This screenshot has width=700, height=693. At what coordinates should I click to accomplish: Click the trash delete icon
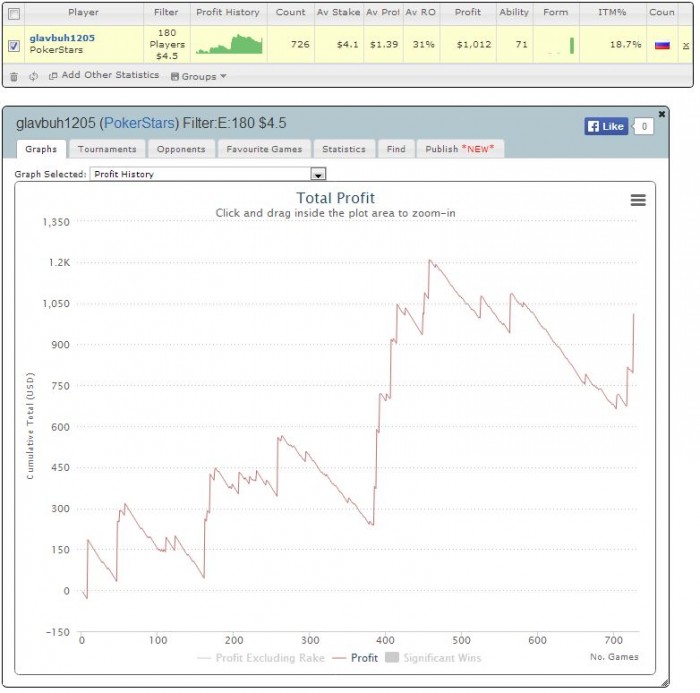pos(14,77)
